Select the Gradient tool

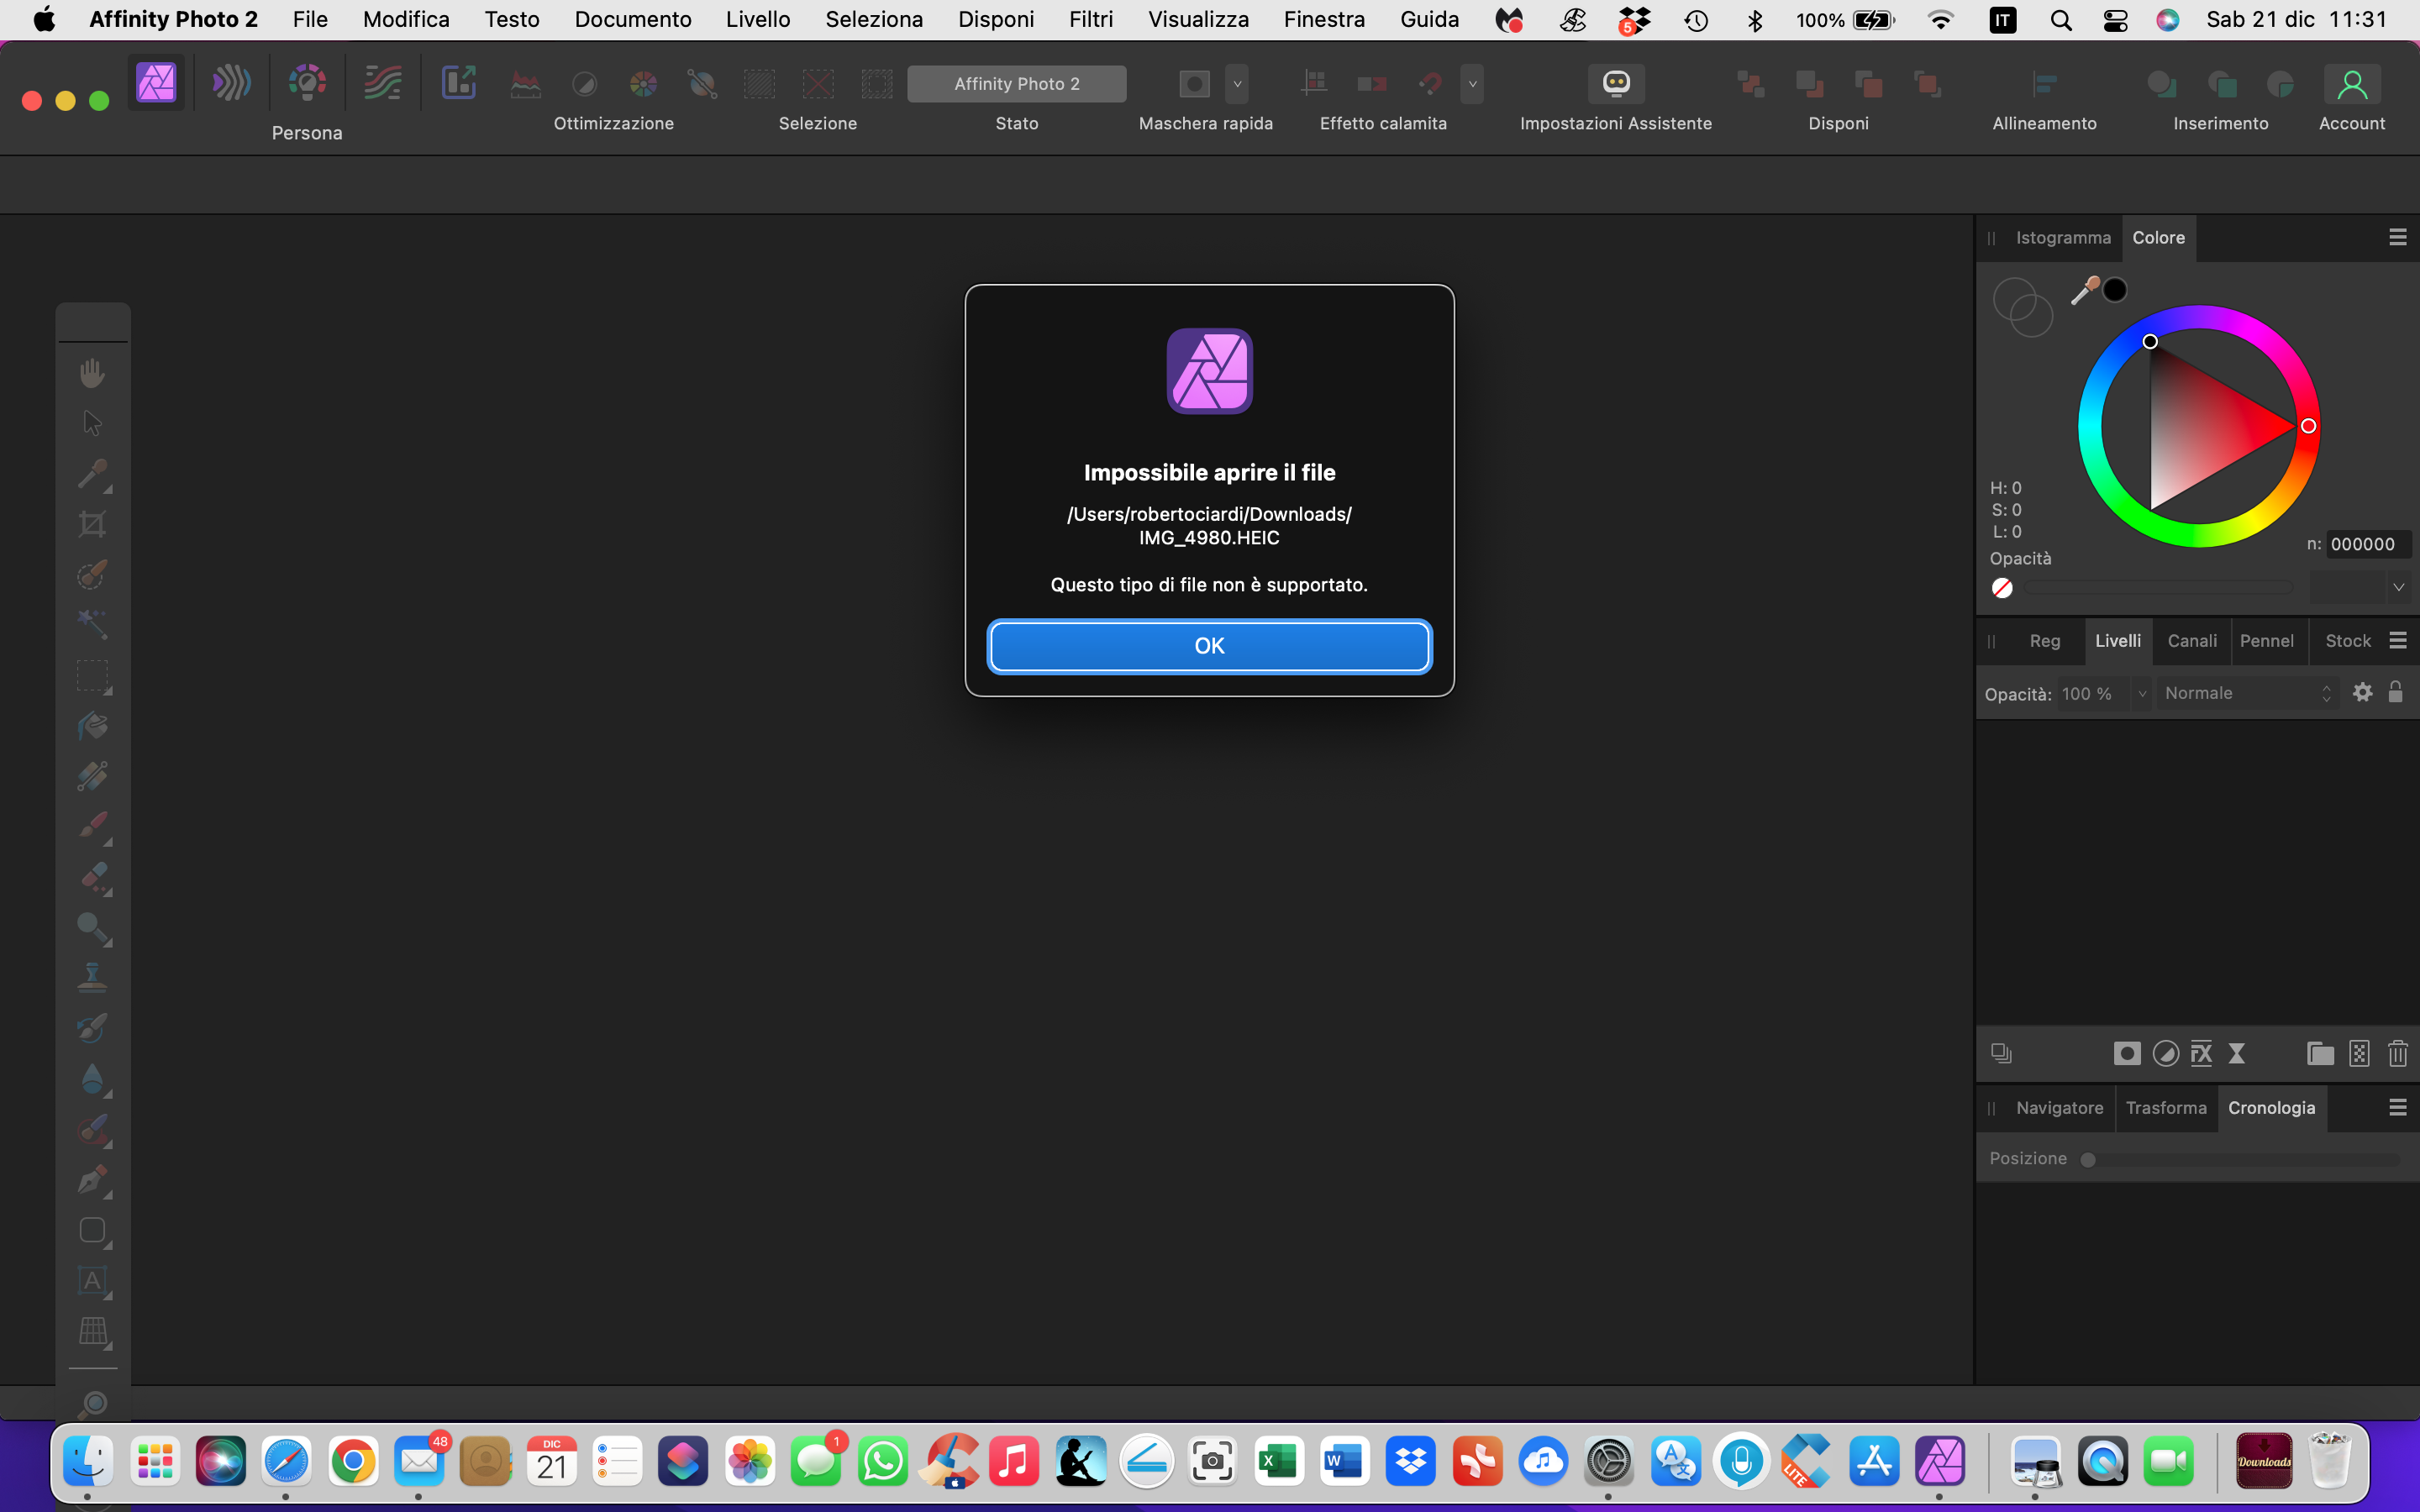pos(92,776)
